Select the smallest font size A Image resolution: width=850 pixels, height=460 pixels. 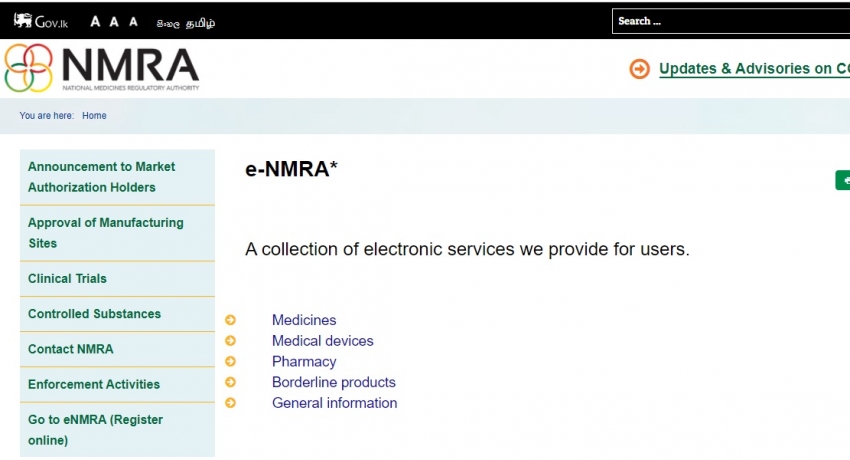coord(133,22)
